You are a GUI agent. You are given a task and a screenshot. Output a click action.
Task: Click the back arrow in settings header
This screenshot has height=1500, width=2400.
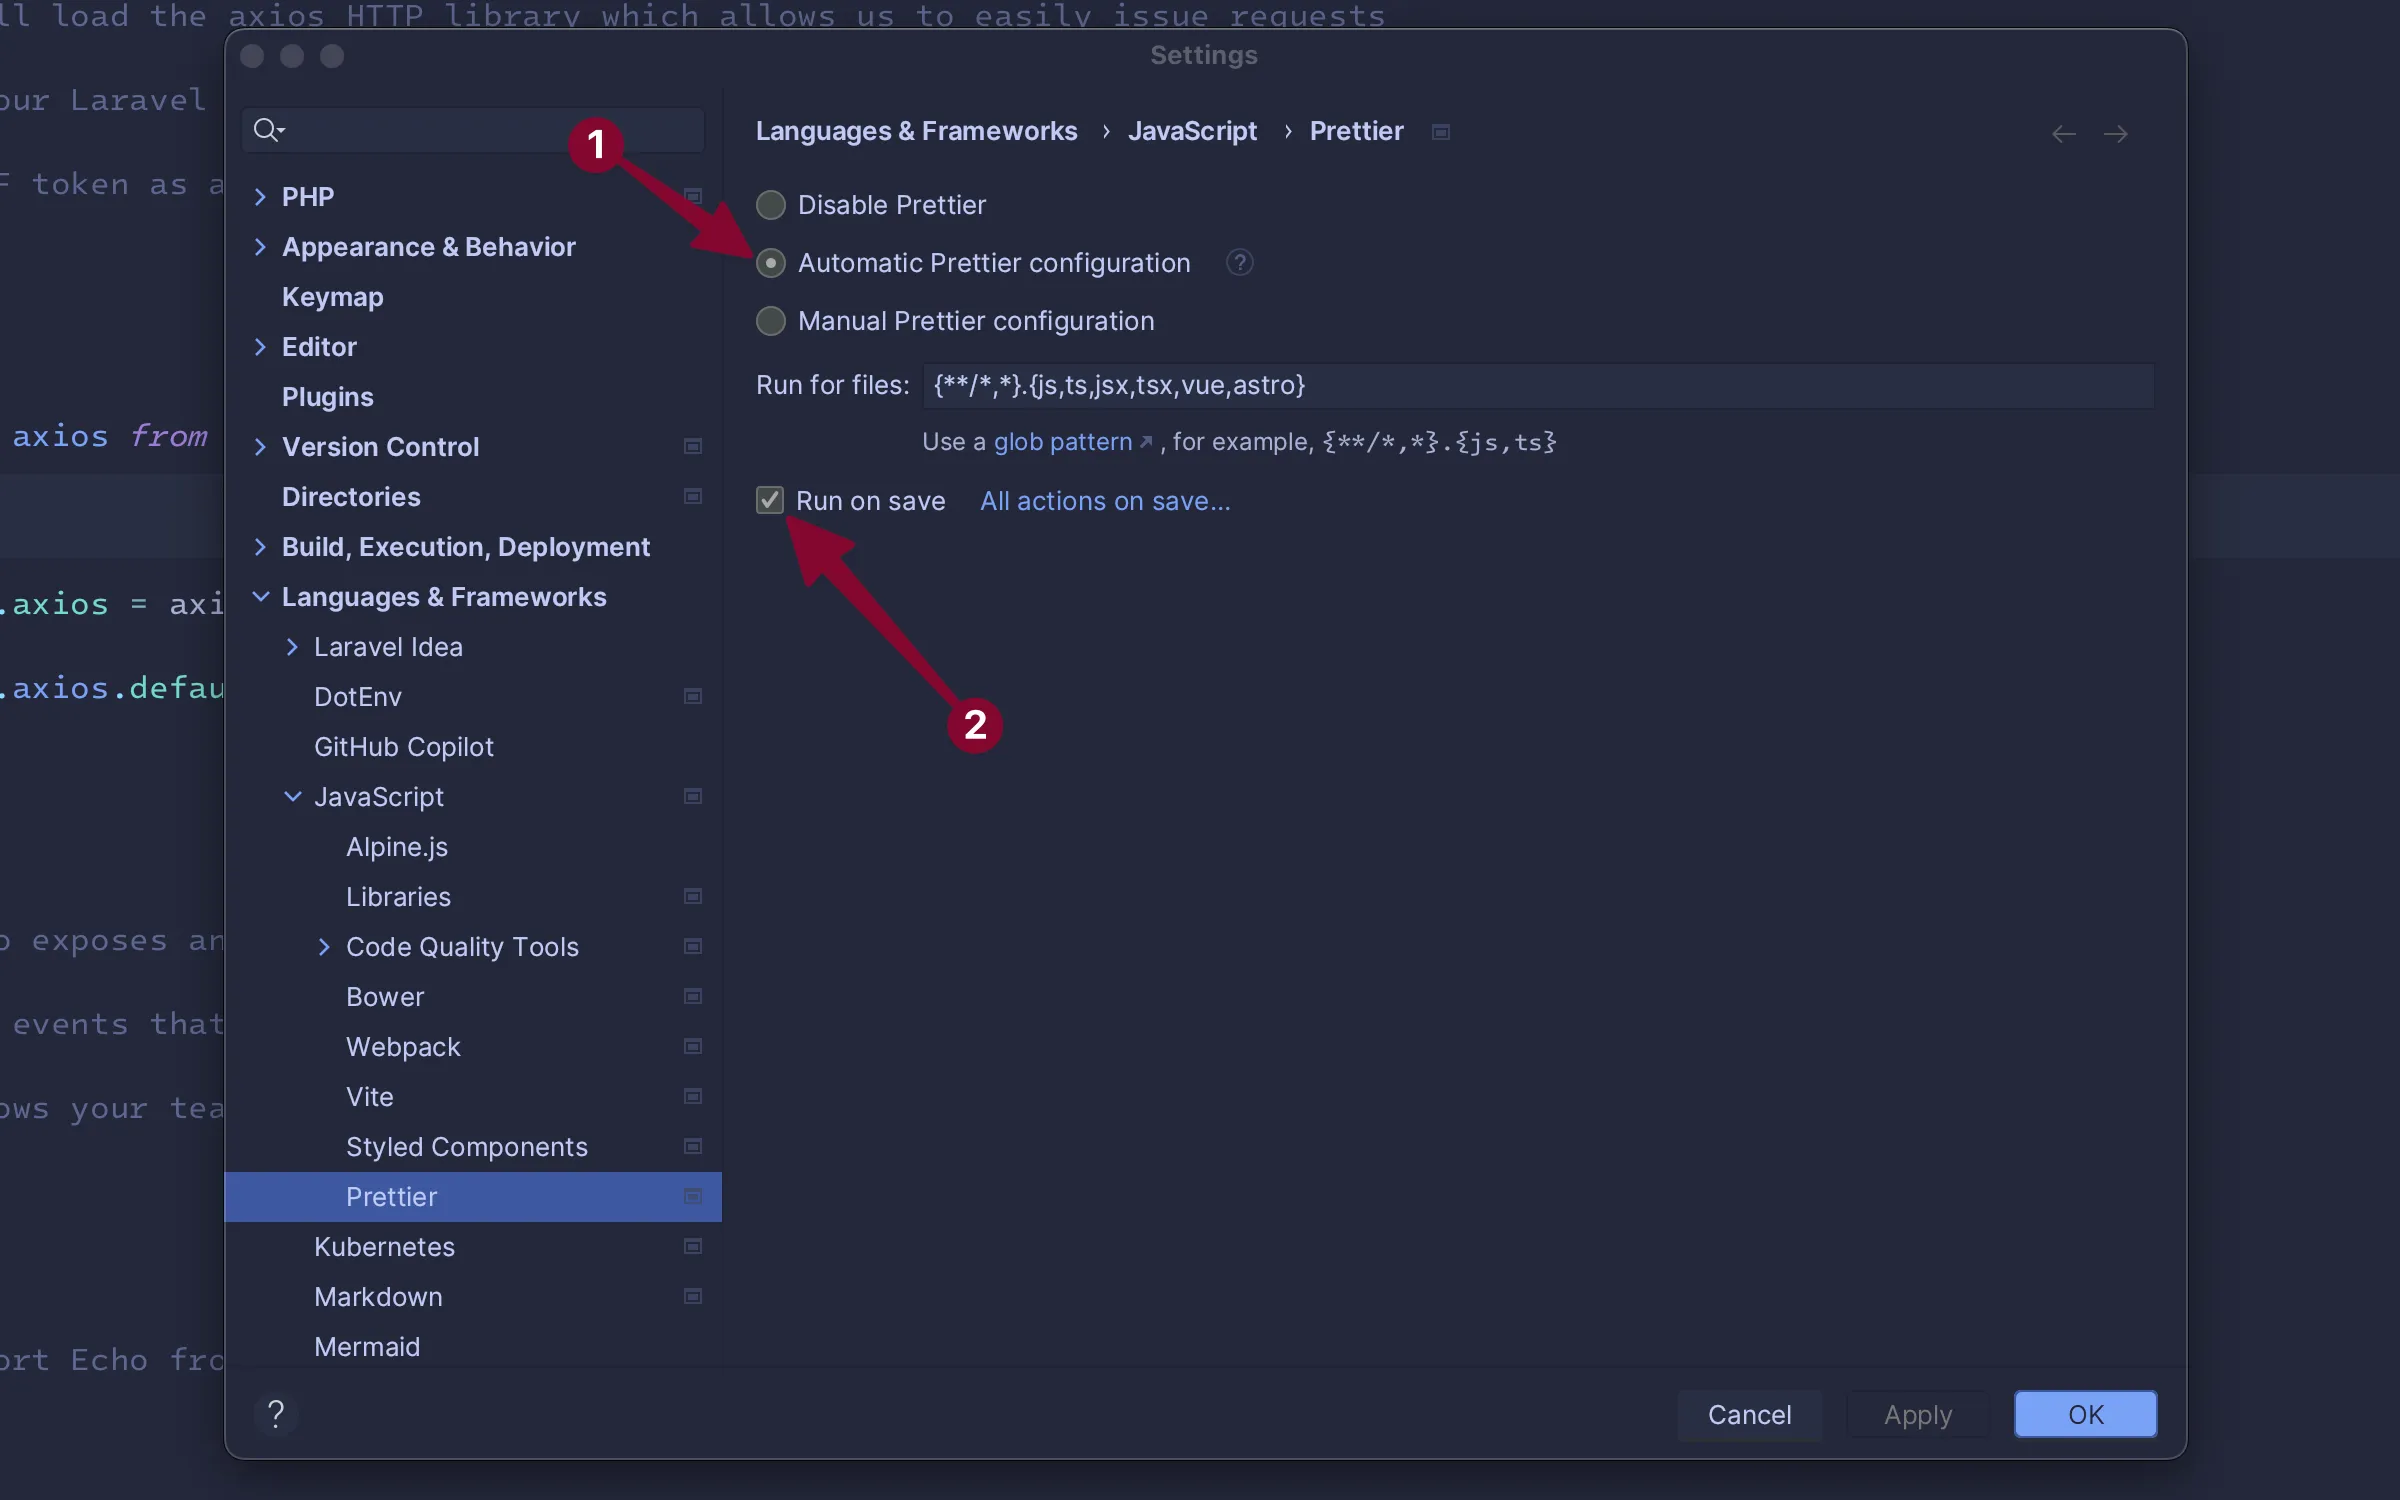pos(2063,134)
